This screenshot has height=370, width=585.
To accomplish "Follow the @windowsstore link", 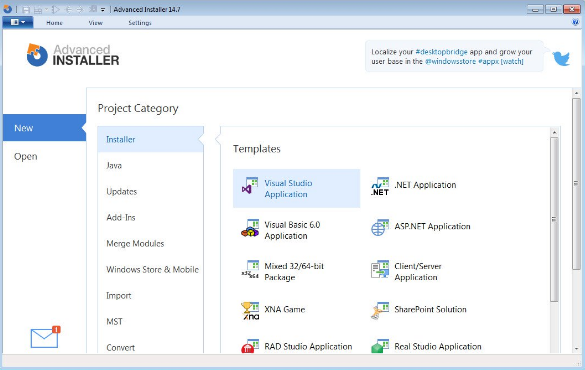I will [450, 61].
